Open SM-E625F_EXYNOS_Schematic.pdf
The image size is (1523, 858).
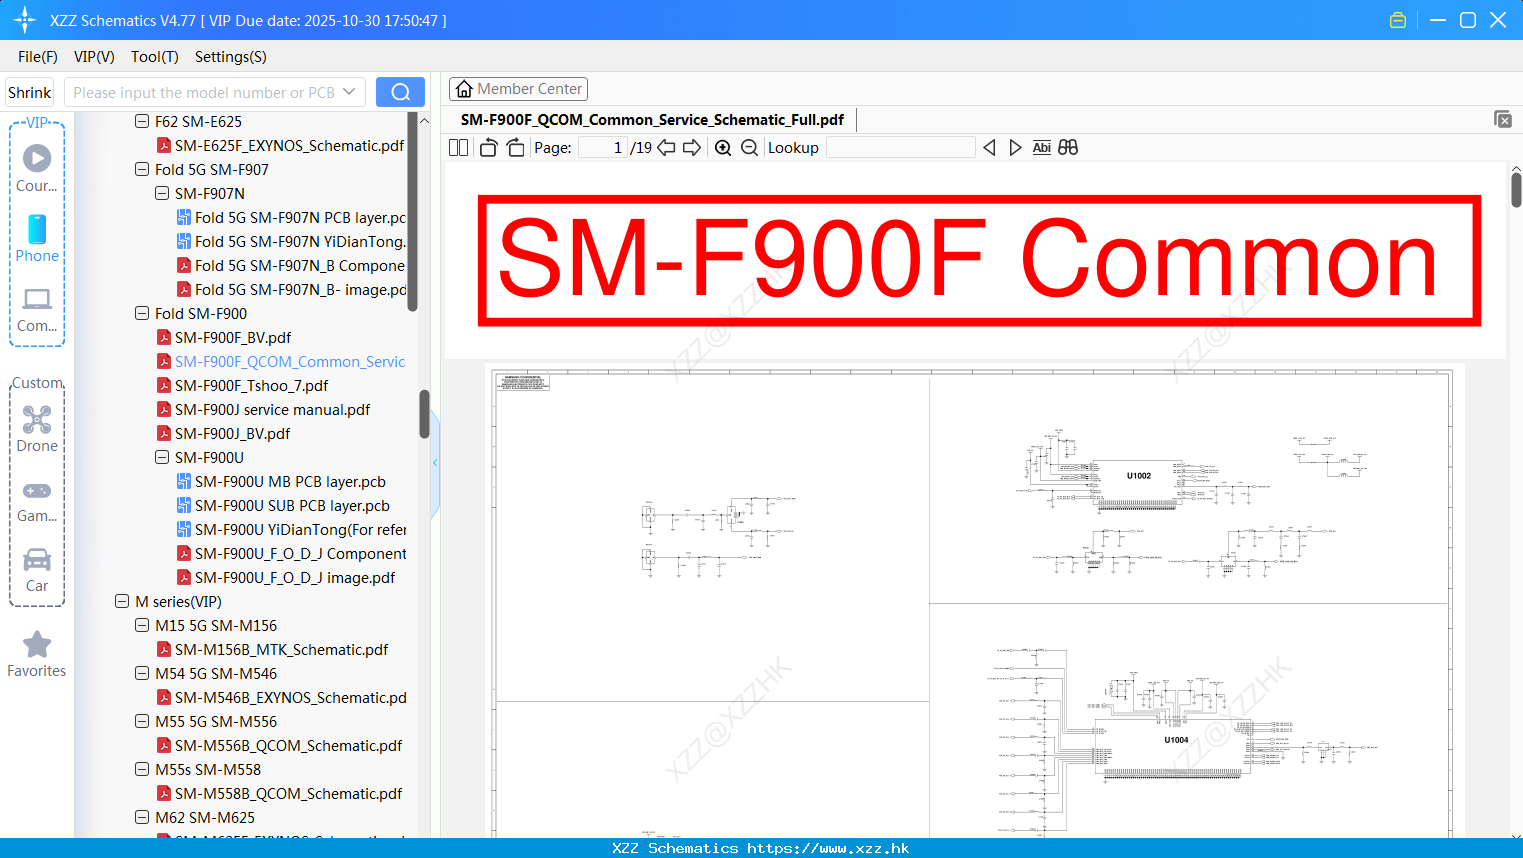click(289, 146)
